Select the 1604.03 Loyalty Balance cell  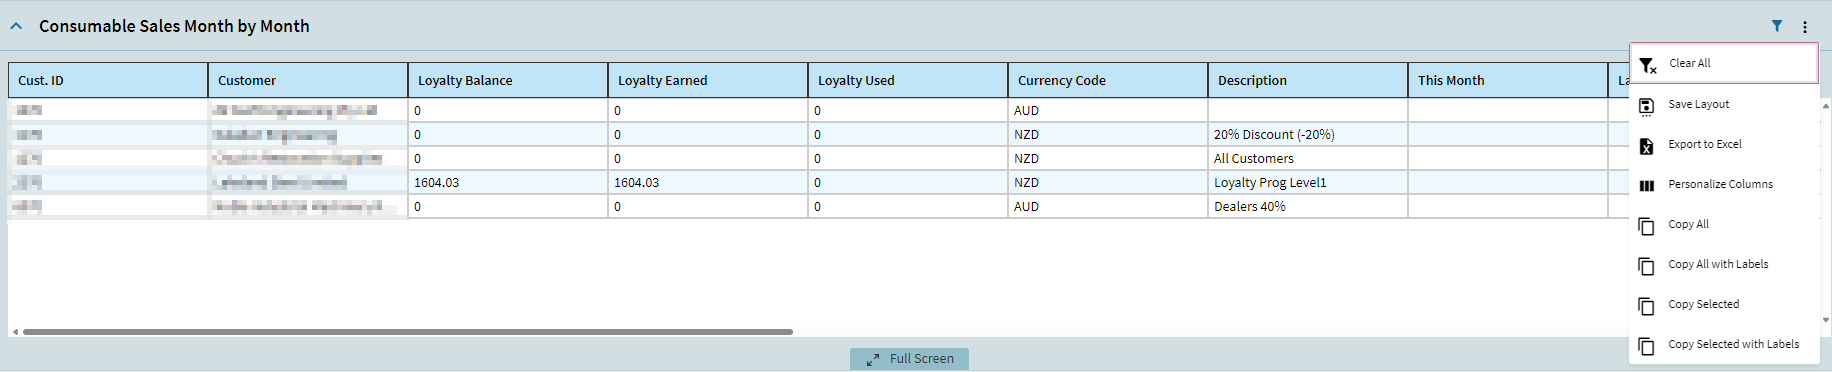click(508, 182)
